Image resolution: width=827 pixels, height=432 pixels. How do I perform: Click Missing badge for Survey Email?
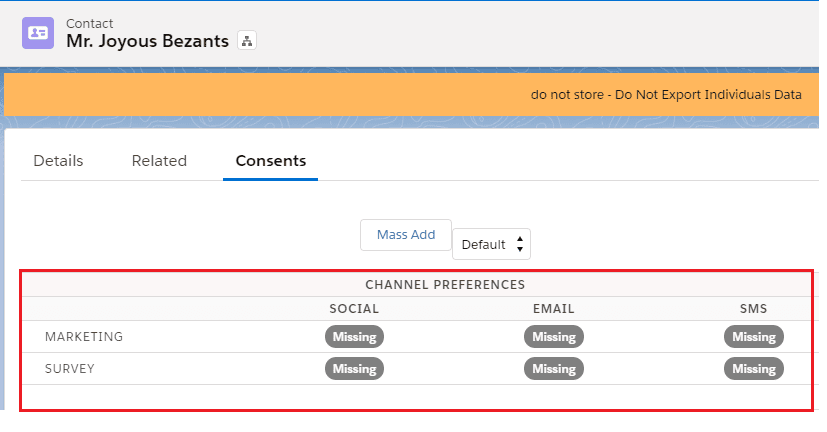(x=554, y=369)
